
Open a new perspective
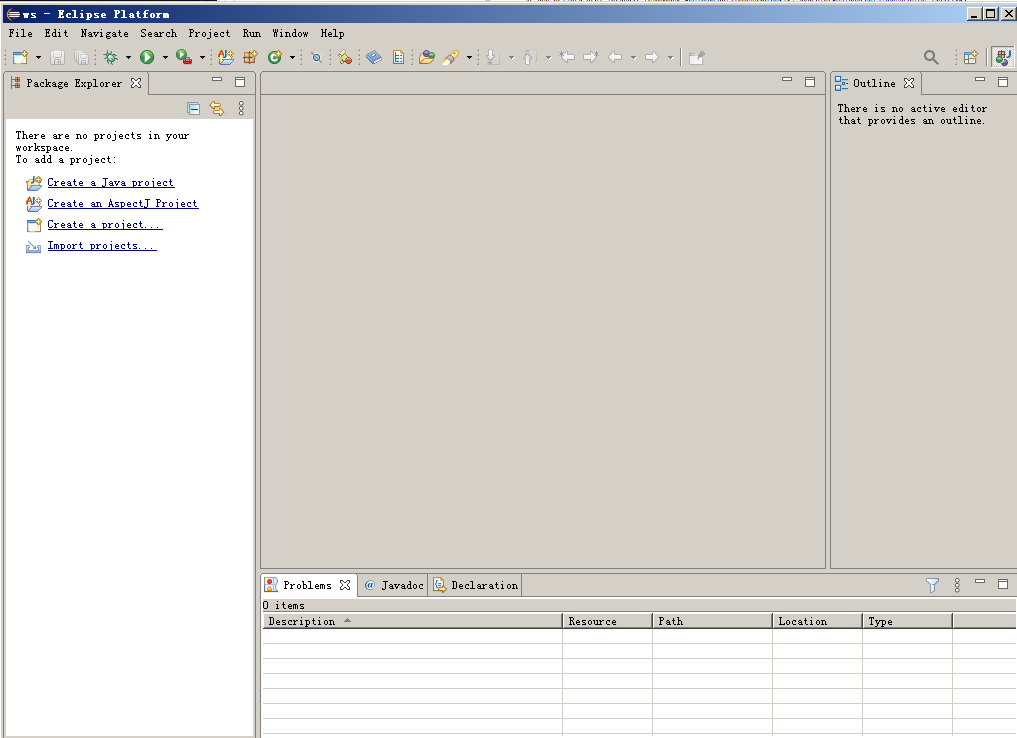click(x=969, y=57)
